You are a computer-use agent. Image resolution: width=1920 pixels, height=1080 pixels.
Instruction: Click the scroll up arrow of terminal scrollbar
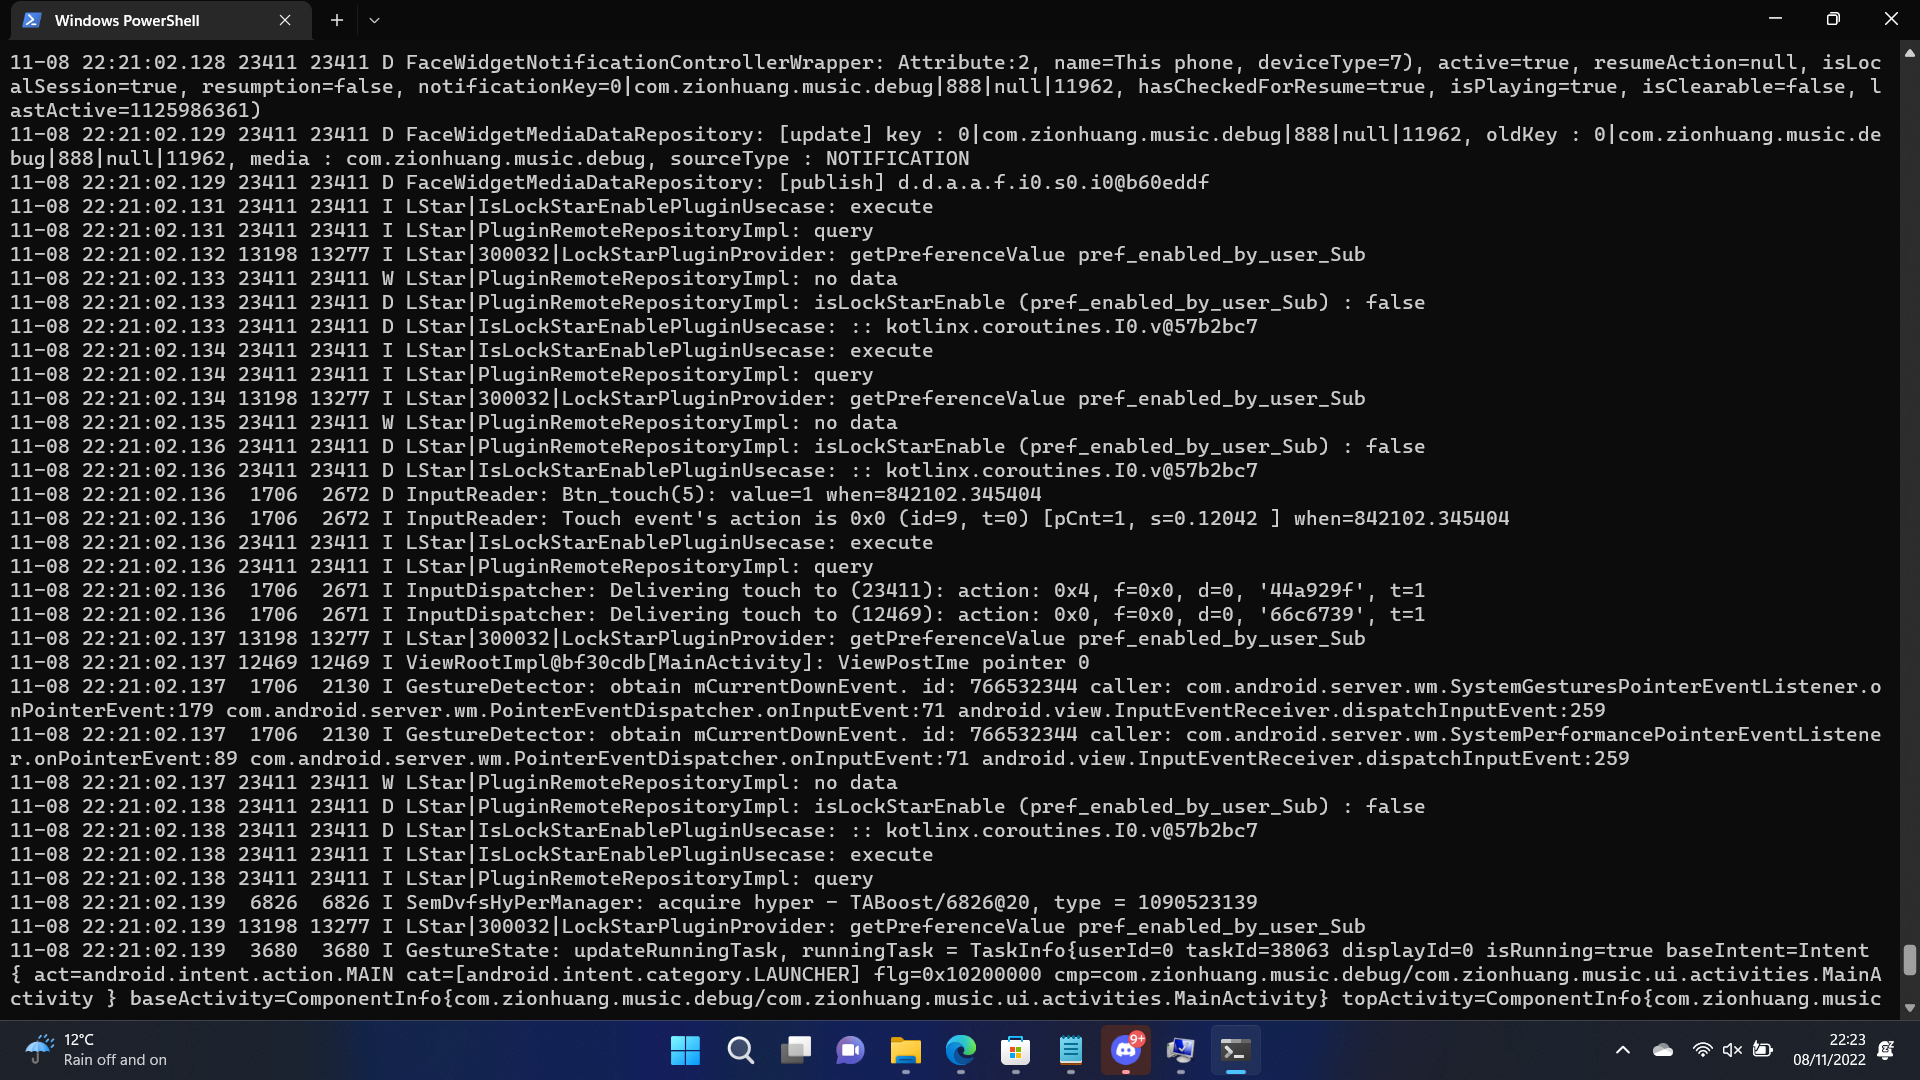point(1909,53)
